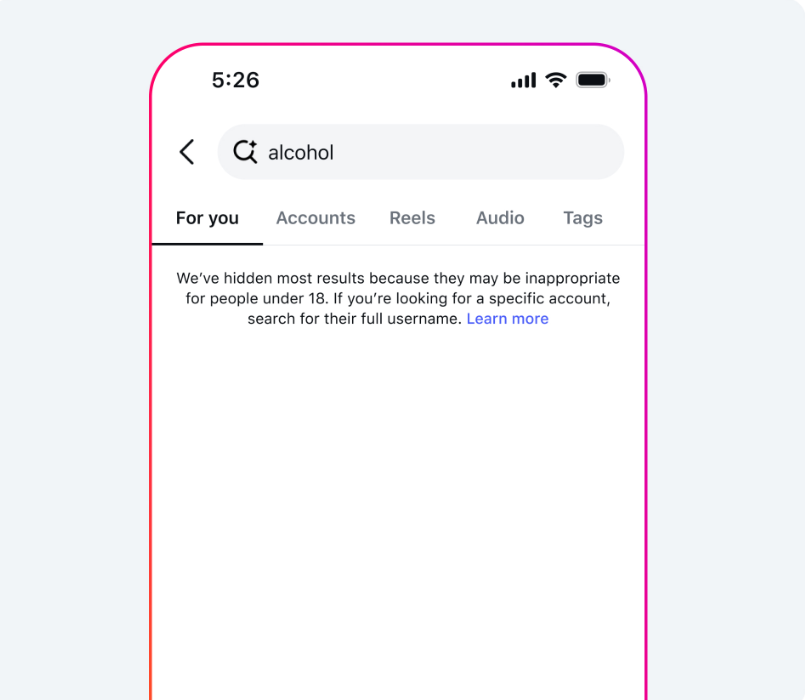Open the Learn more link
The height and width of the screenshot is (700, 805).
(507, 319)
